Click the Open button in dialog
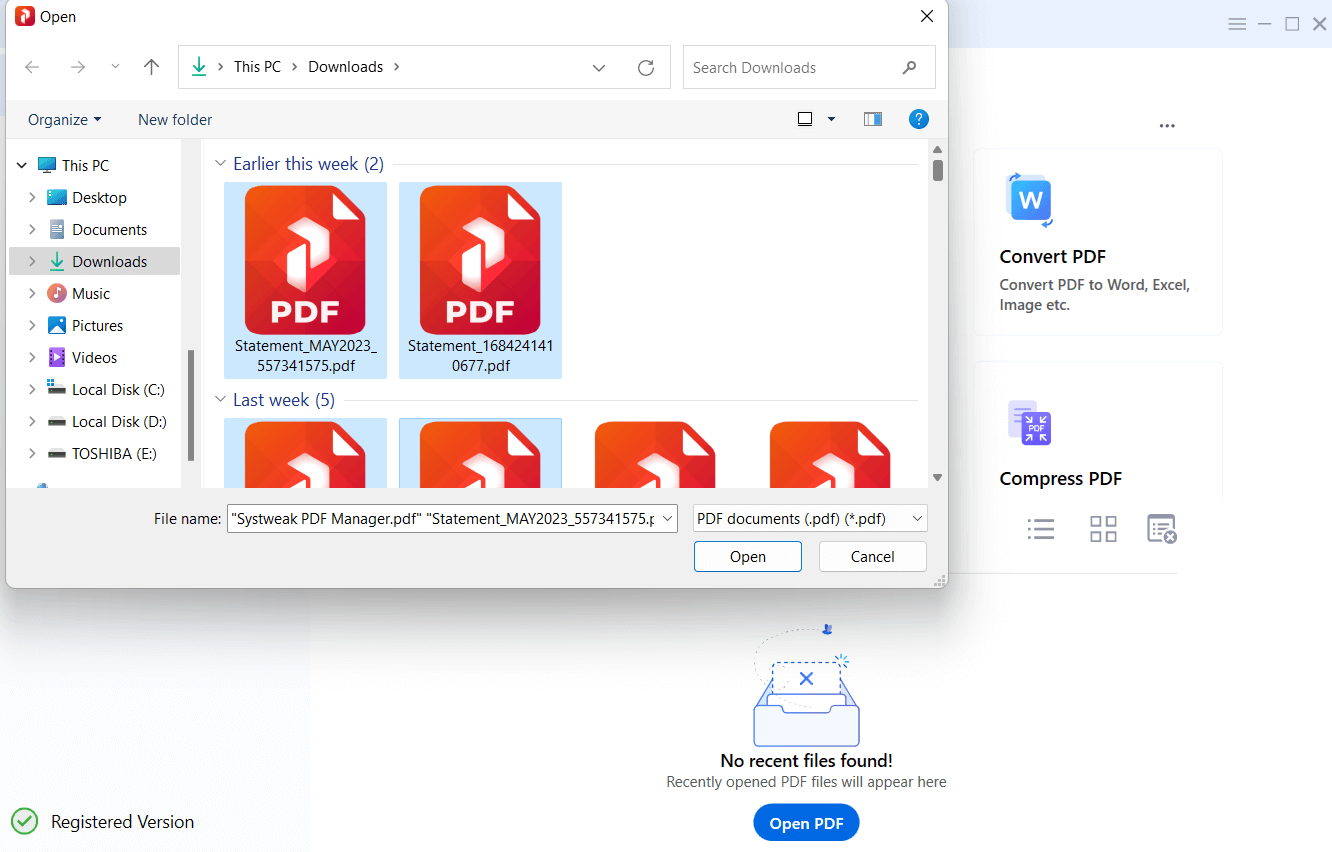 [x=747, y=557]
